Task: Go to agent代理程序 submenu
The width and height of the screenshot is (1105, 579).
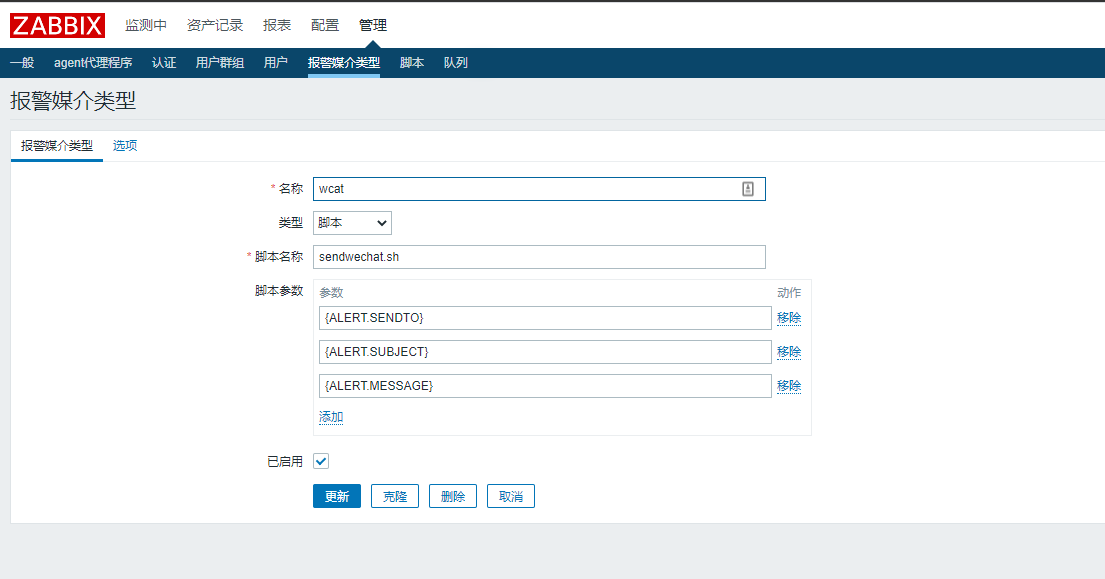Action: (x=93, y=63)
